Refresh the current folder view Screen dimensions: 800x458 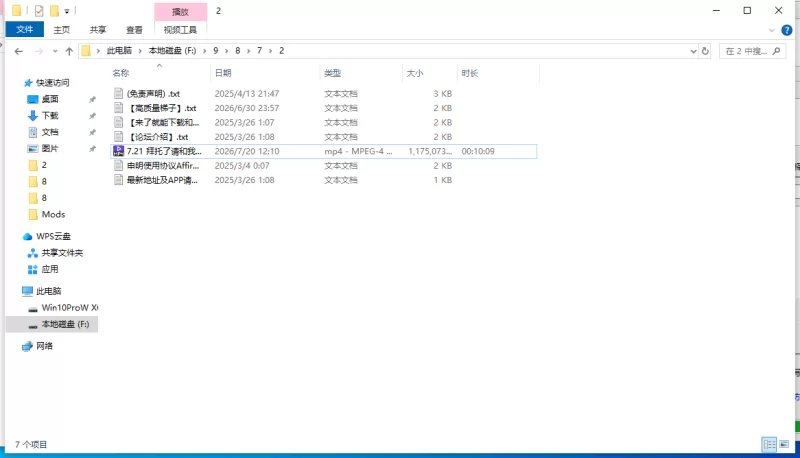[x=705, y=51]
